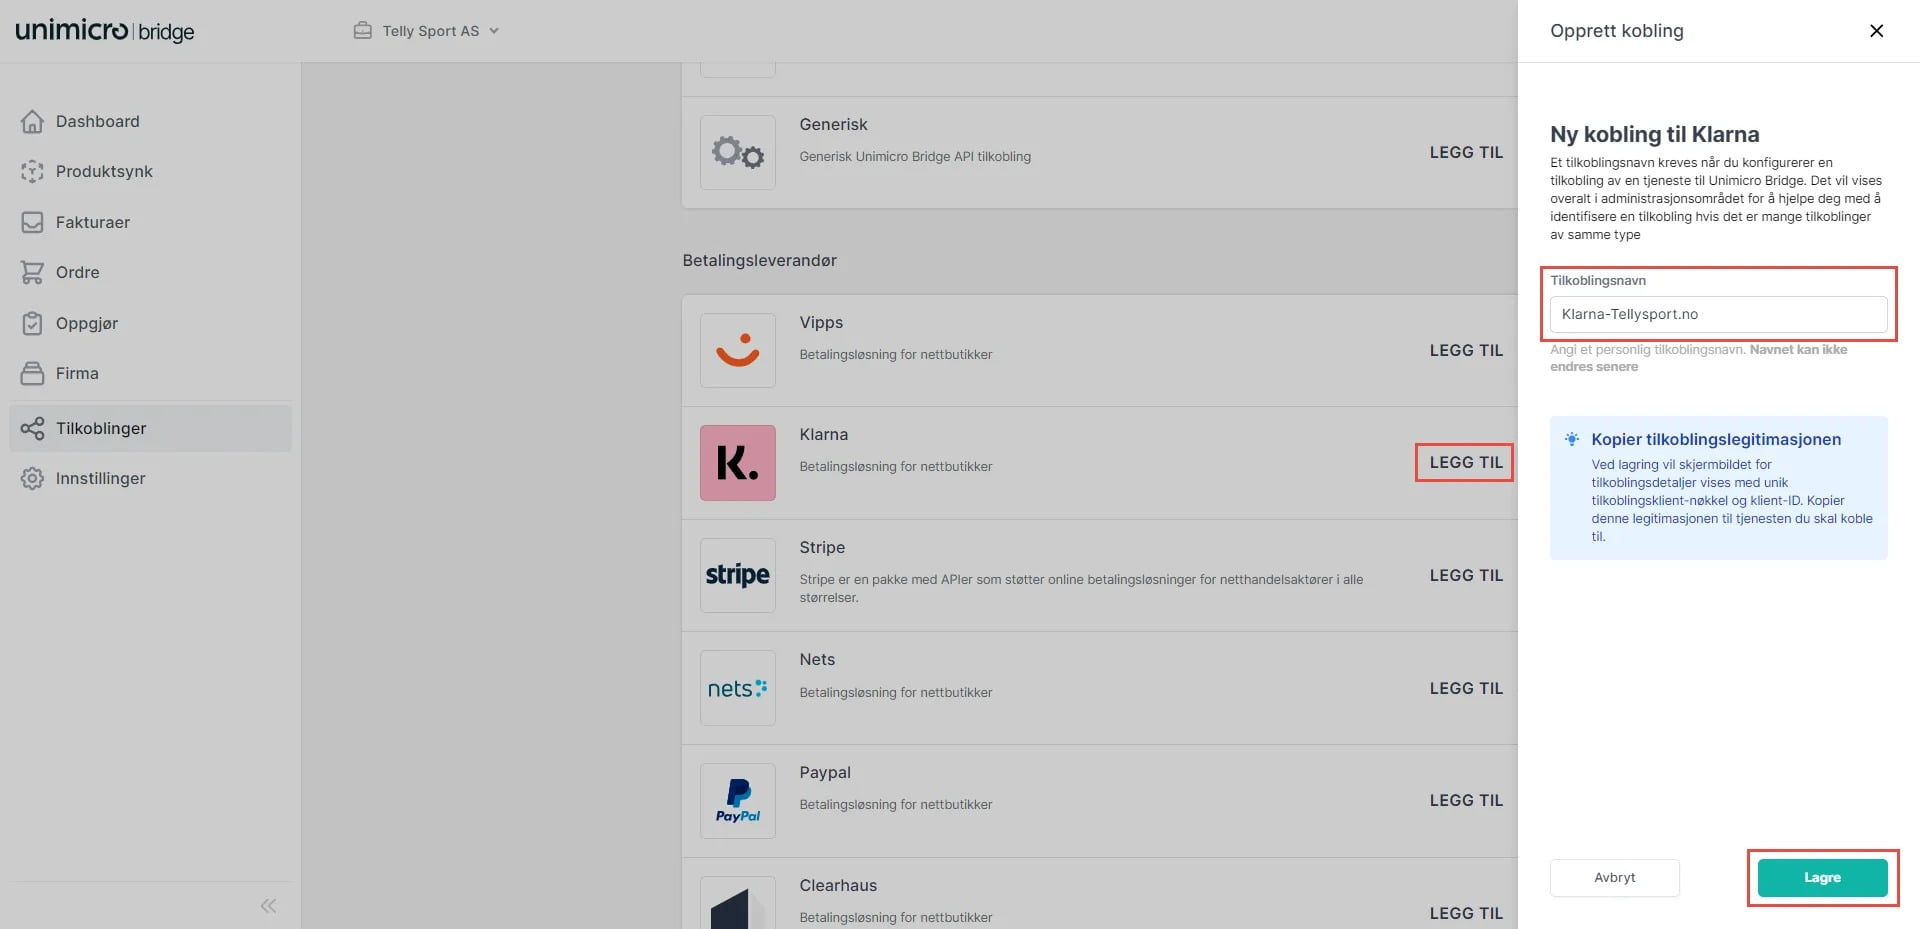Click the Oppgjør clipboard icon

32,323
